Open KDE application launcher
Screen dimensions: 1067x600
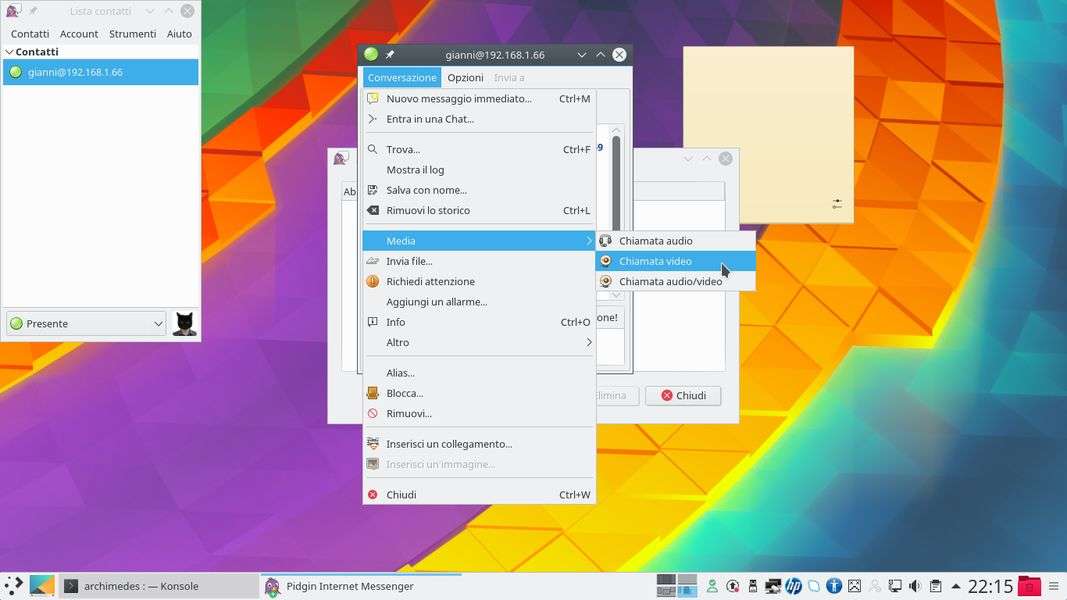tap(14, 586)
